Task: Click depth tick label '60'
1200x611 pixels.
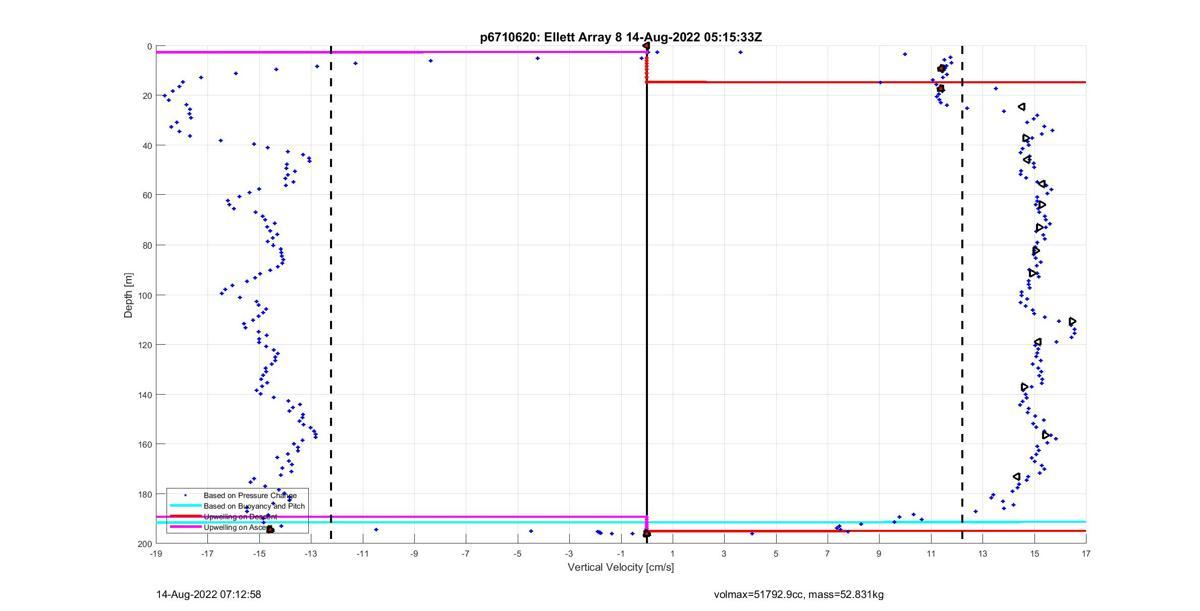Action: coord(147,195)
